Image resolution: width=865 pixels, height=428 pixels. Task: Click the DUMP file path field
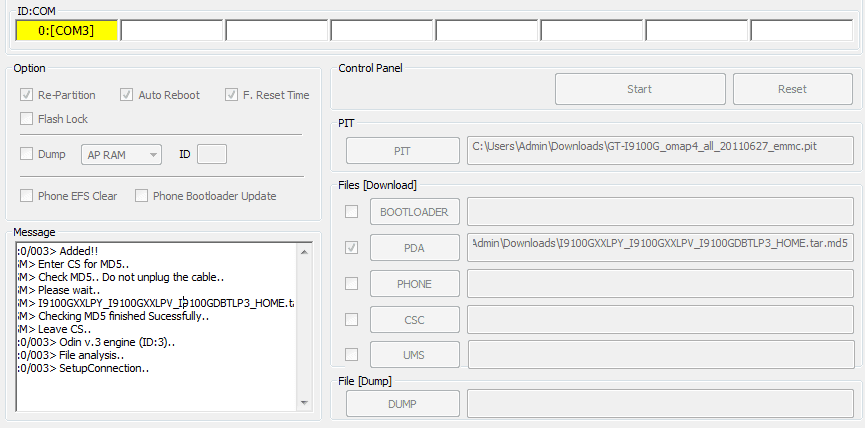(660, 404)
